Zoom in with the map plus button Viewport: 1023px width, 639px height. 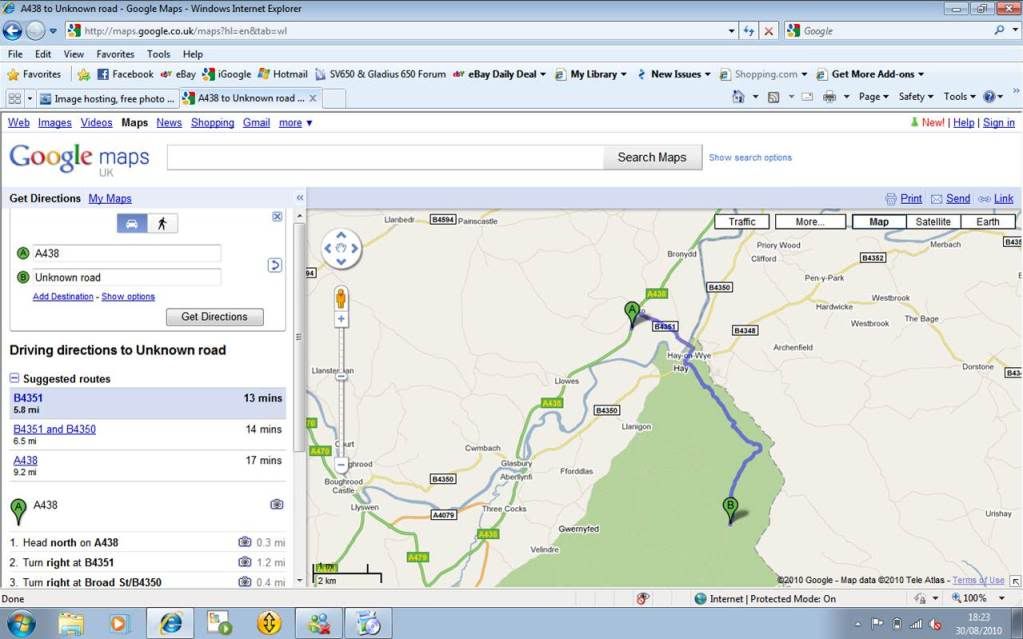click(x=341, y=319)
